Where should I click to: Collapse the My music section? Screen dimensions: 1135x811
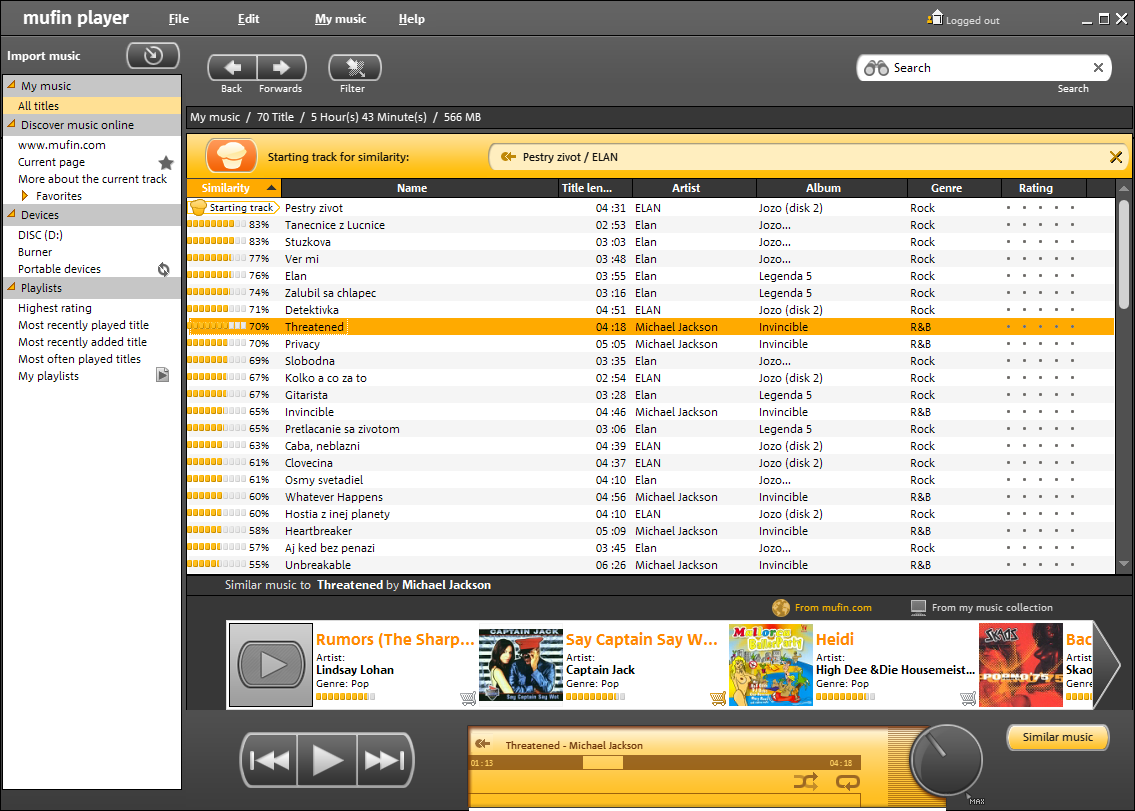click(12, 85)
